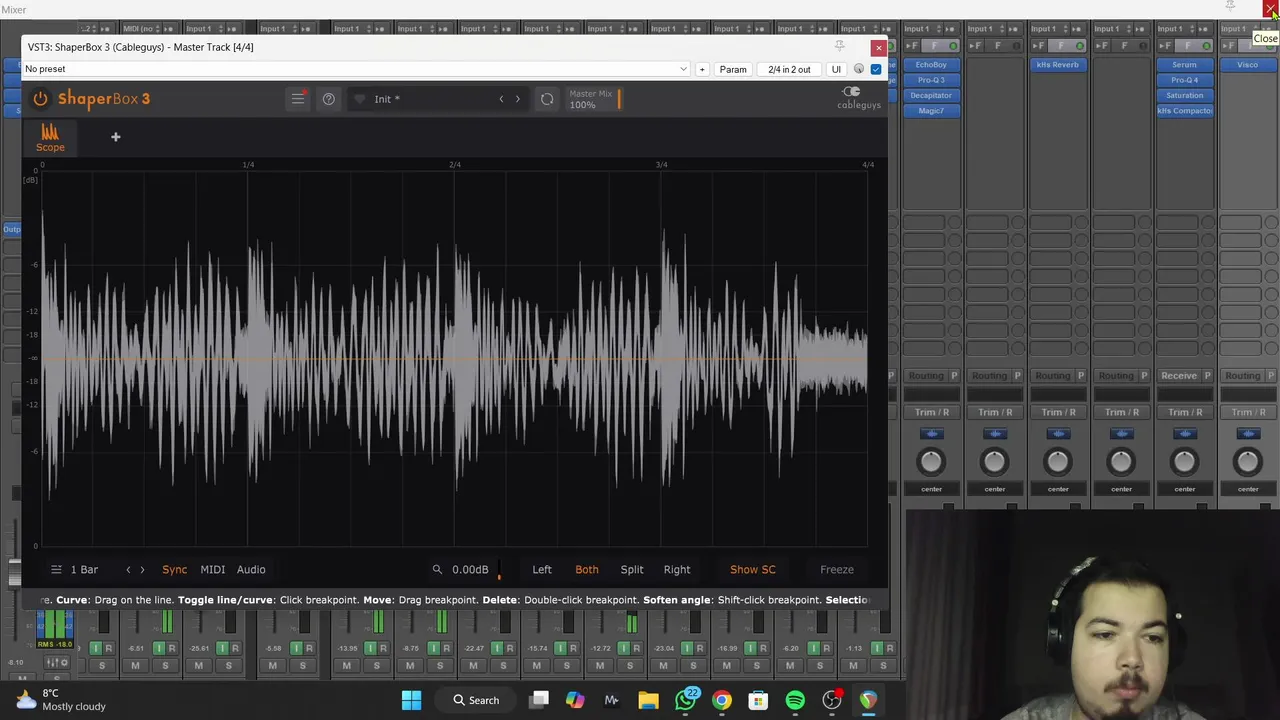The width and height of the screenshot is (1280, 720).
Task: Toggle ShaperBox 3 power button
Action: (x=40, y=99)
